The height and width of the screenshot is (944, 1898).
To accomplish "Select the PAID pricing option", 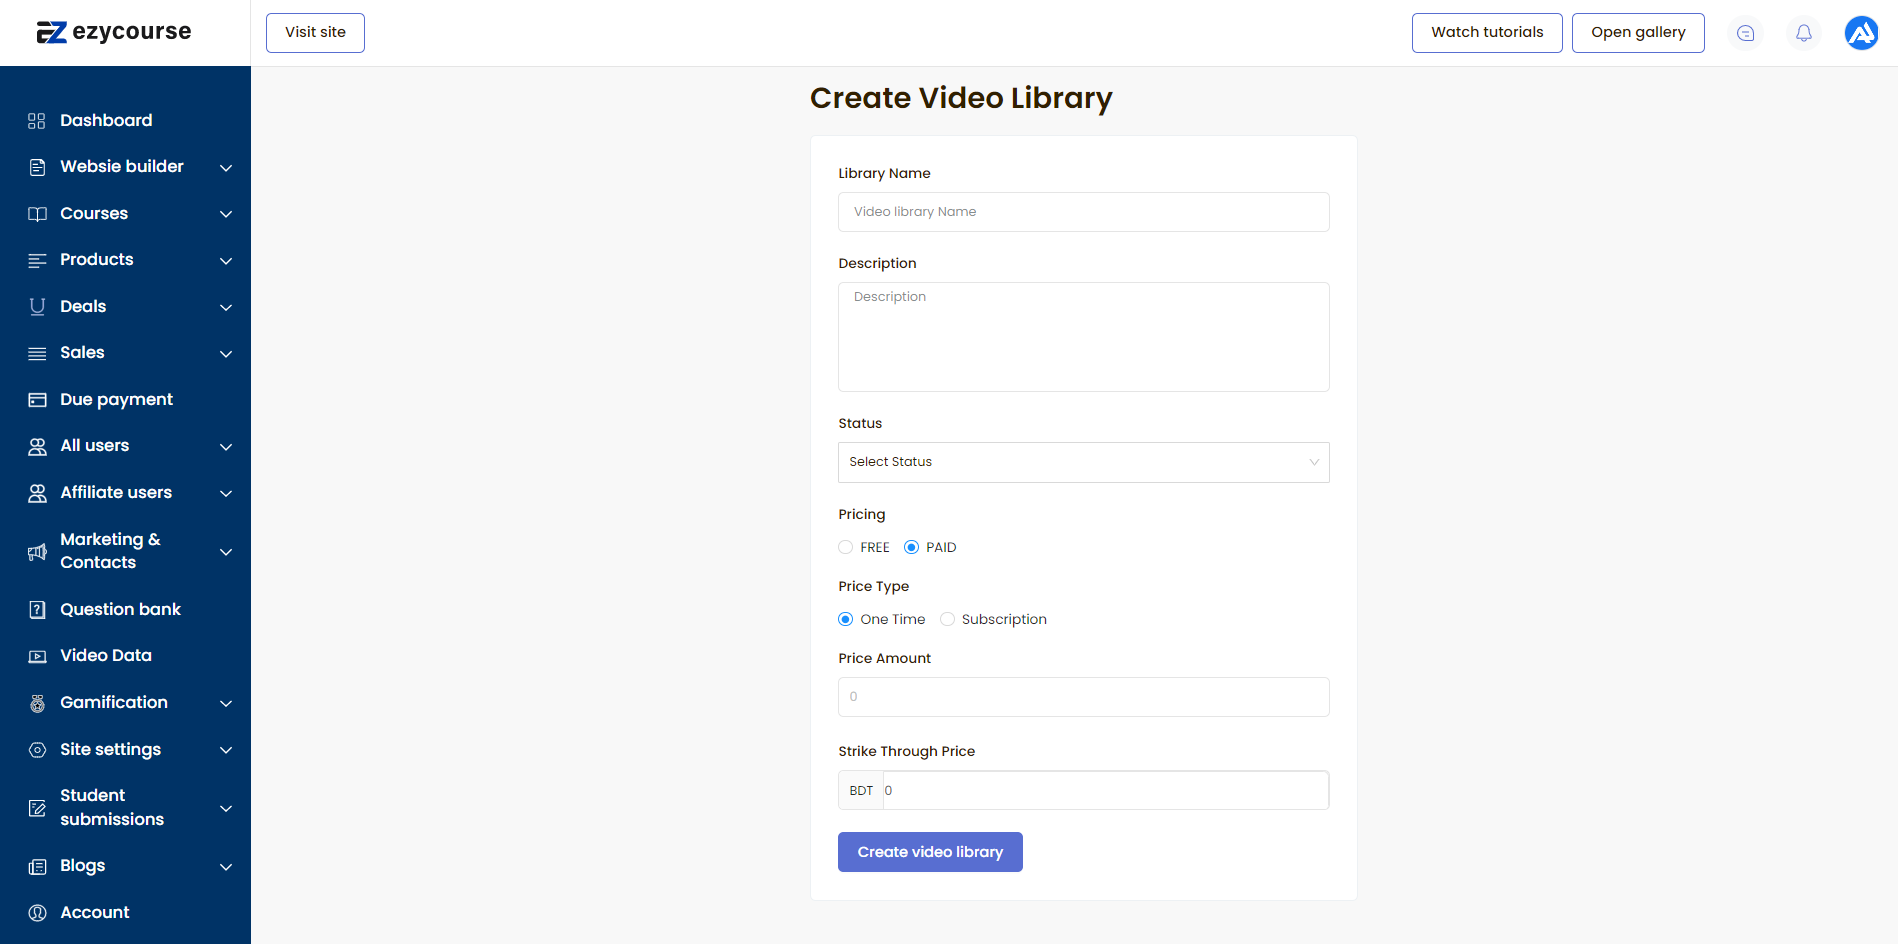I will point(911,547).
